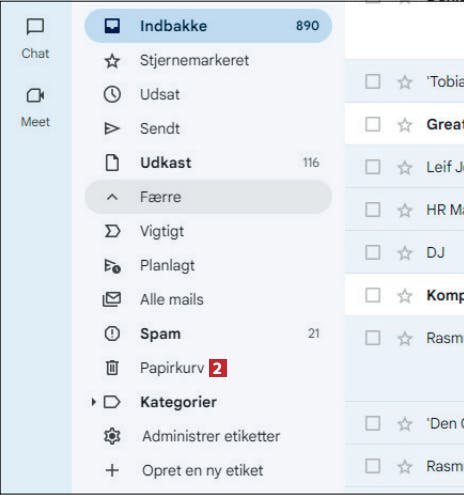Check the box for the HR email row
This screenshot has height=495, width=464.
373,210
